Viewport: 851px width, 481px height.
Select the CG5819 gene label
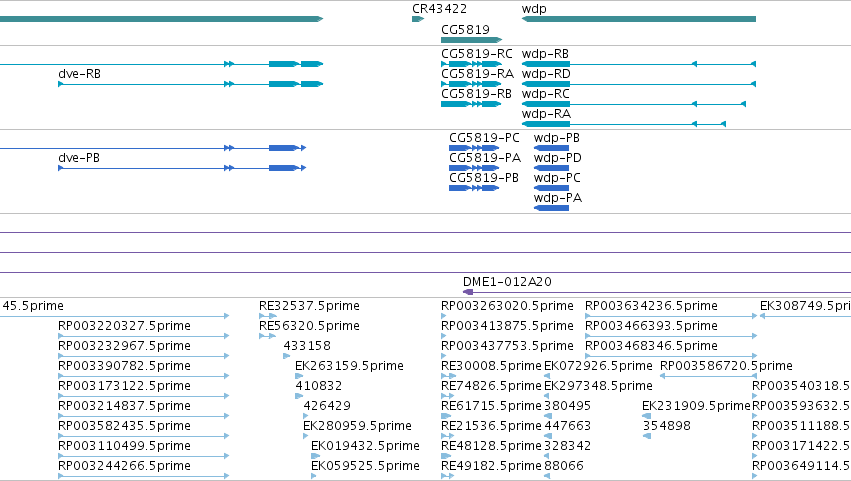[x=465, y=29]
